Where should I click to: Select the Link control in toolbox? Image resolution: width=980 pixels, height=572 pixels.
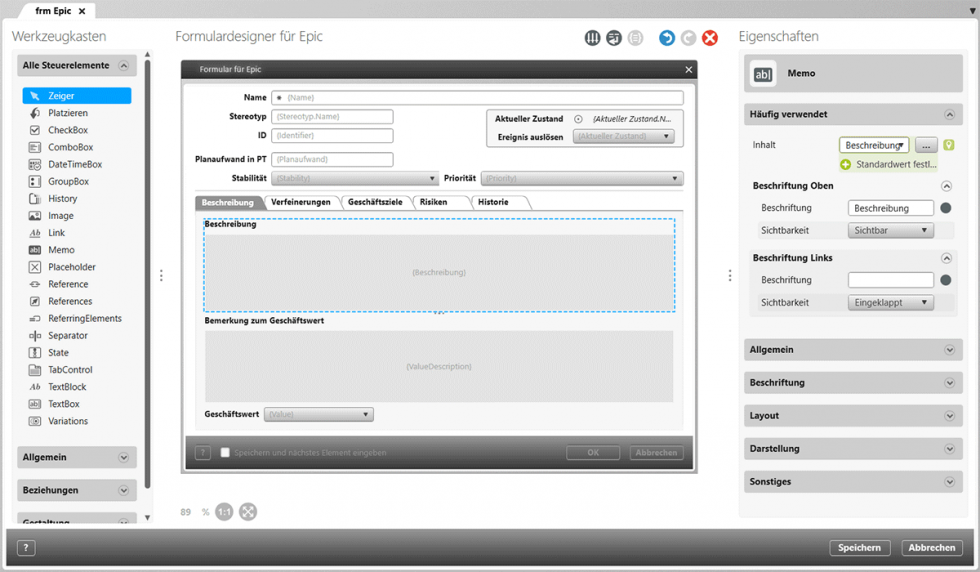click(x=56, y=233)
